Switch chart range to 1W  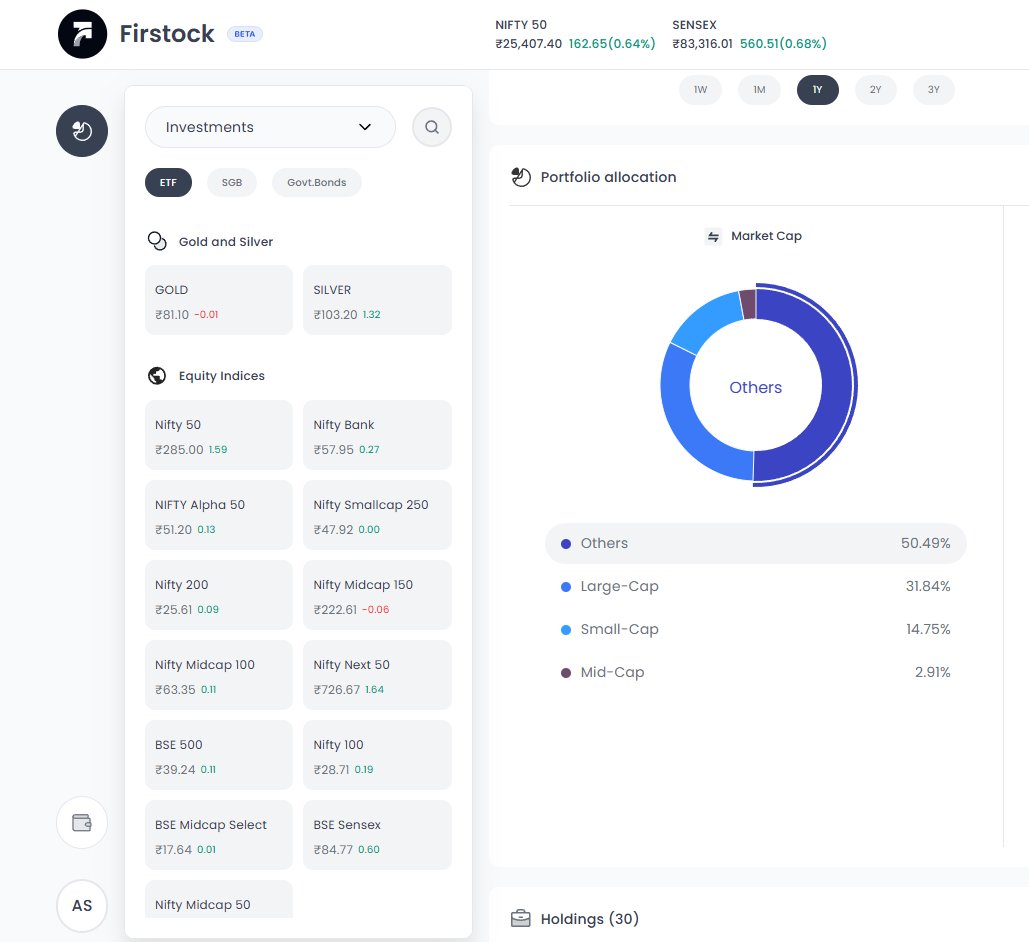pyautogui.click(x=701, y=90)
